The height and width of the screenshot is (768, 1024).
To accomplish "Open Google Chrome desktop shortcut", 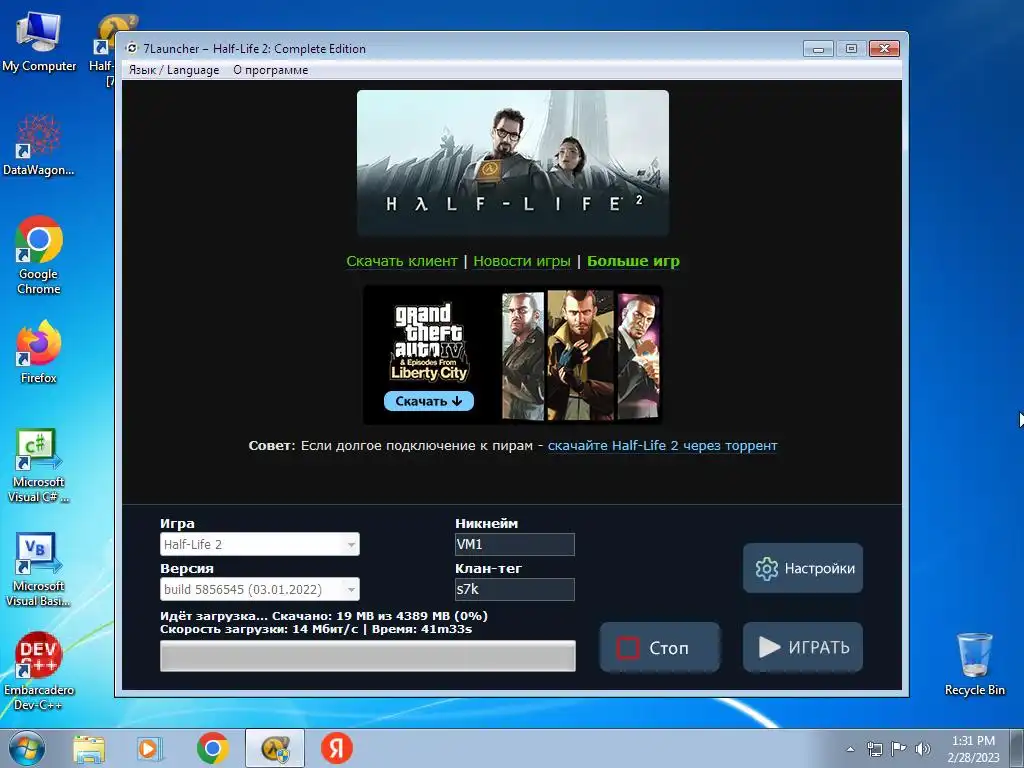I will (39, 255).
